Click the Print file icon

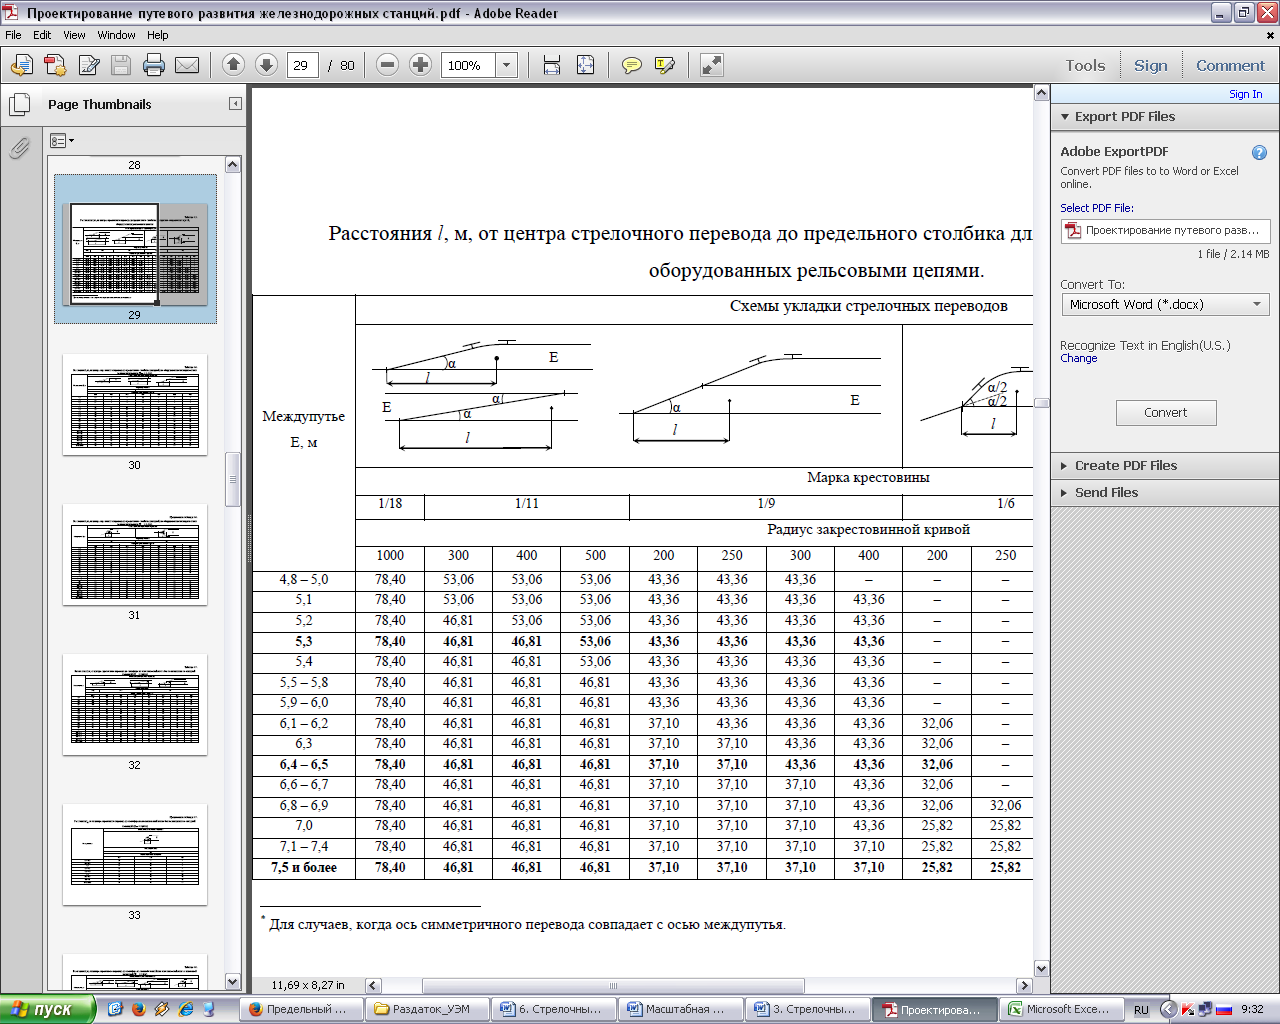point(153,66)
